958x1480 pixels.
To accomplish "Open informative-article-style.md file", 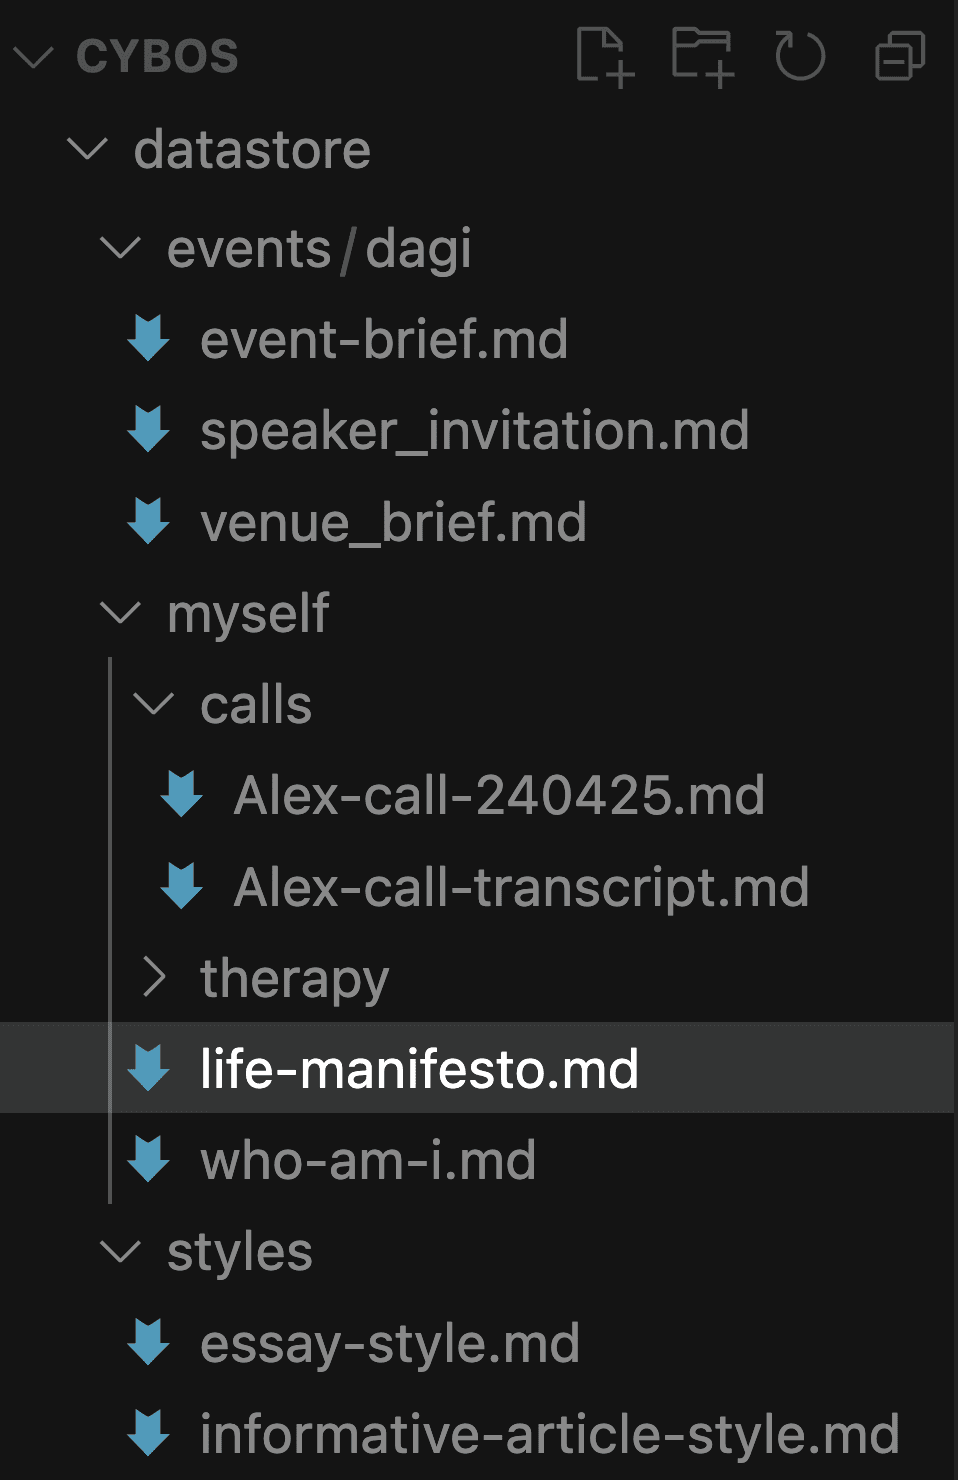I will click(549, 1435).
